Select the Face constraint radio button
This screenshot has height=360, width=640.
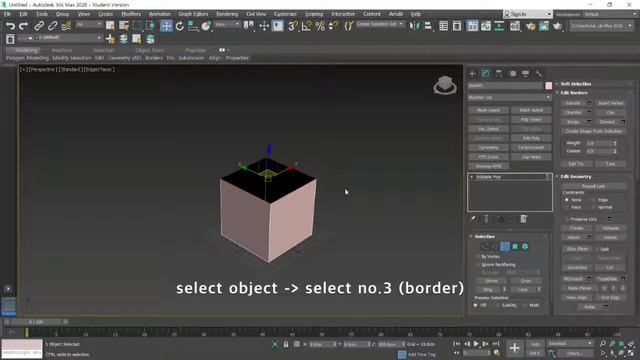tap(567, 207)
